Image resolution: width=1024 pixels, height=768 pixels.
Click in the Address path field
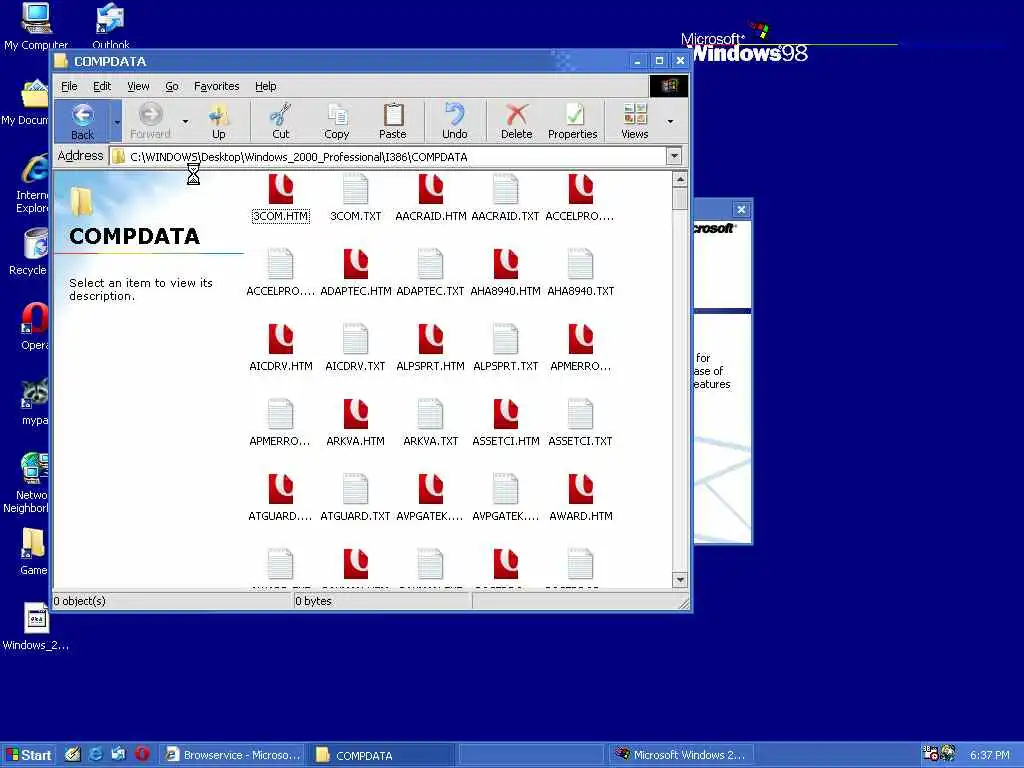click(389, 157)
